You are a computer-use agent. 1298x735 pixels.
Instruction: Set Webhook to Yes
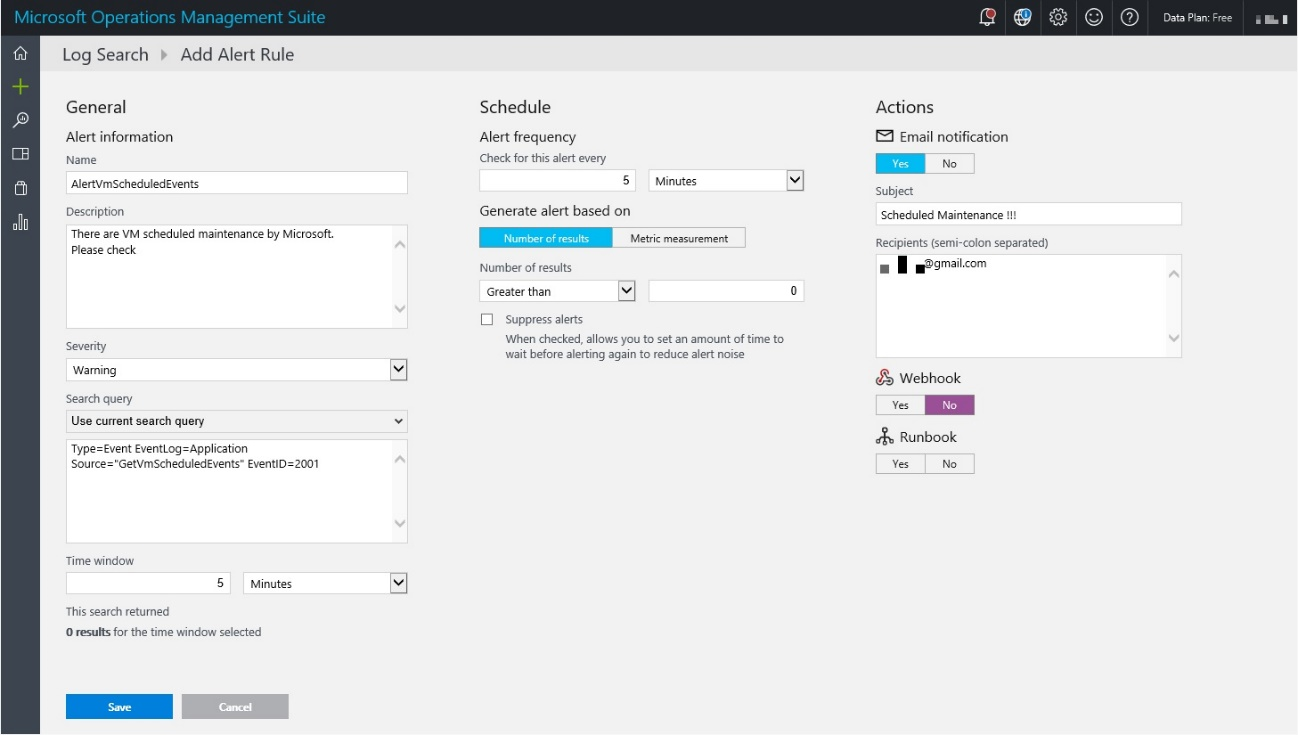click(900, 405)
